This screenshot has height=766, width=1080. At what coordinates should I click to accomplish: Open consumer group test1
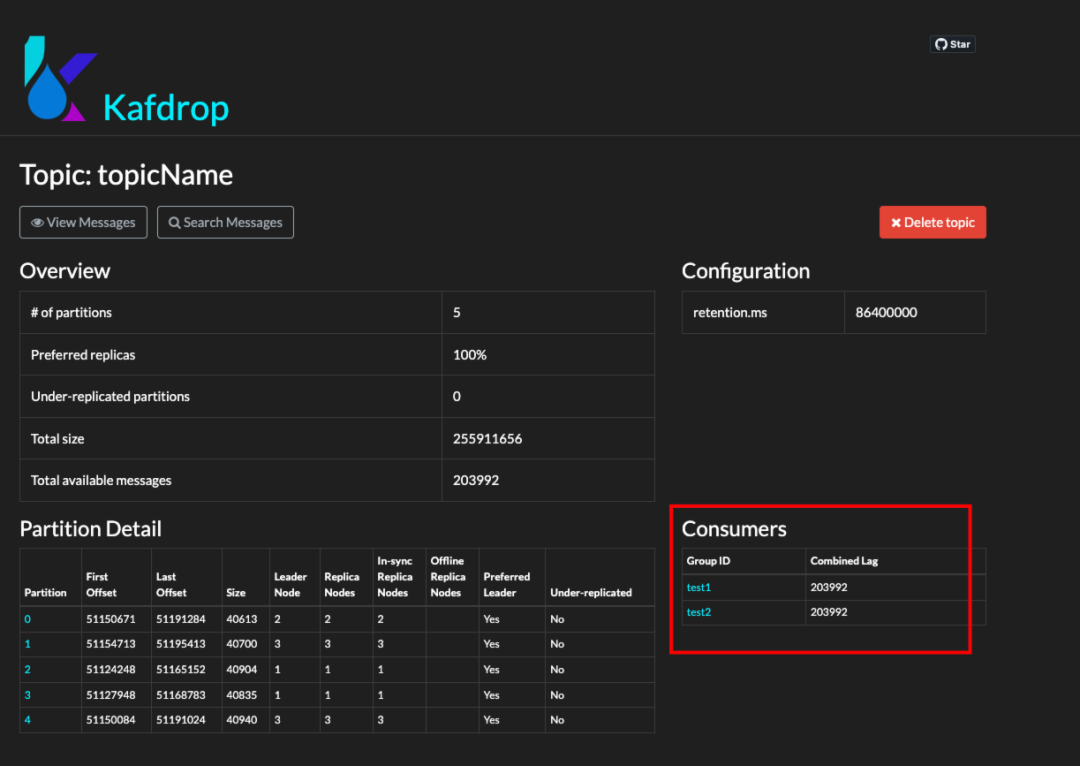(698, 587)
